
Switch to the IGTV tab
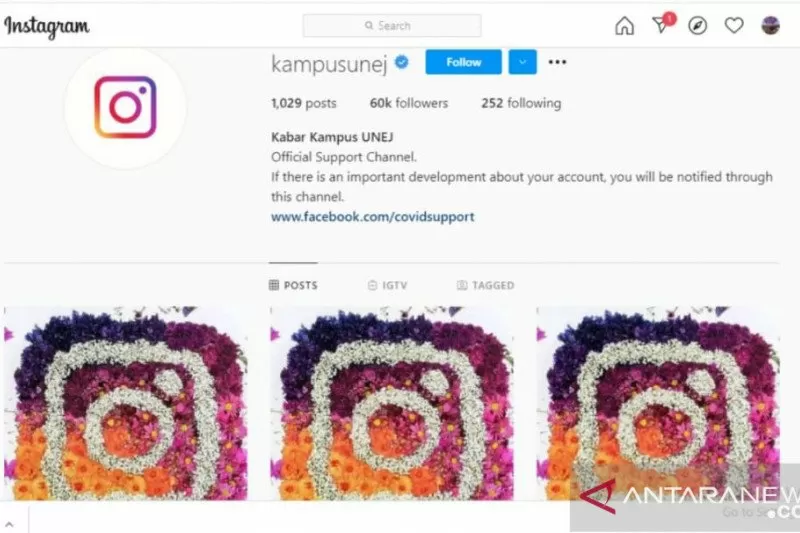pos(388,285)
